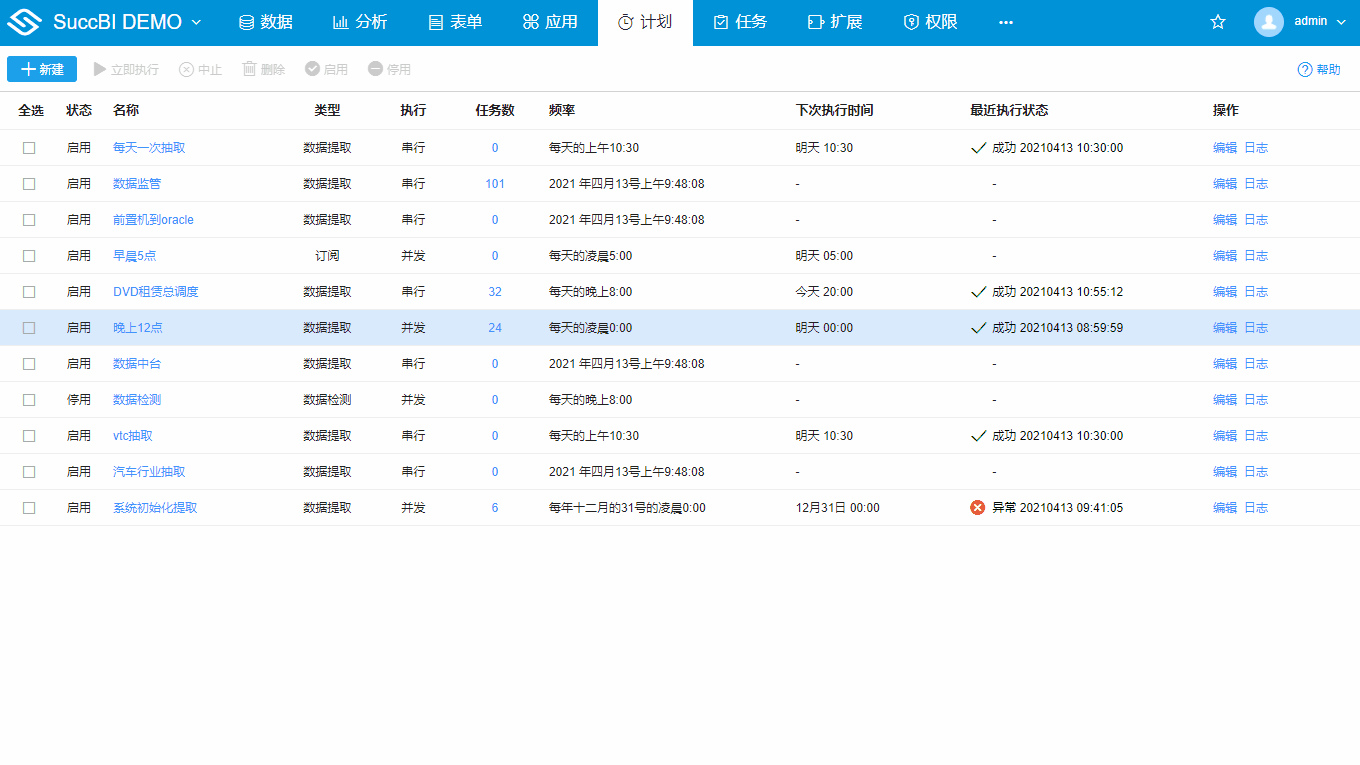Click the 新建 button
This screenshot has height=765, width=1360.
pyautogui.click(x=42, y=69)
